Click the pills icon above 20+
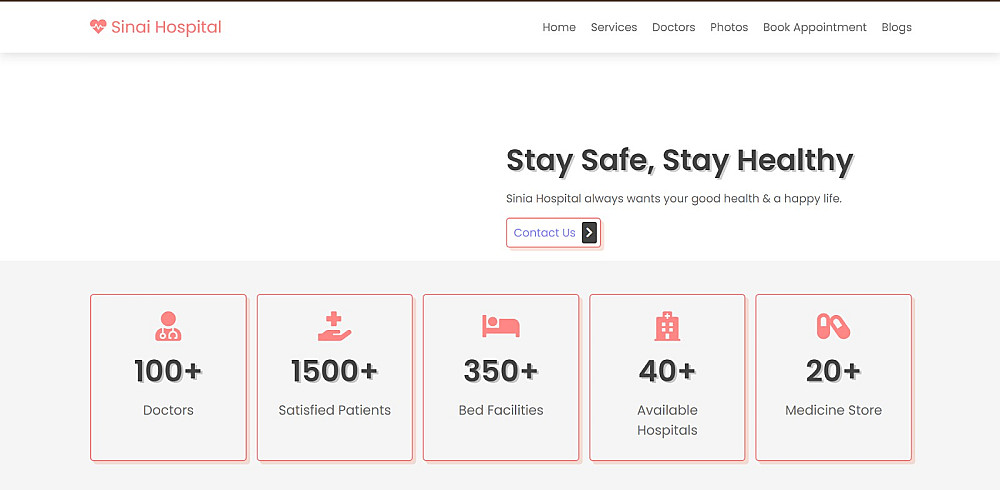The width and height of the screenshot is (1000, 490). [833, 326]
